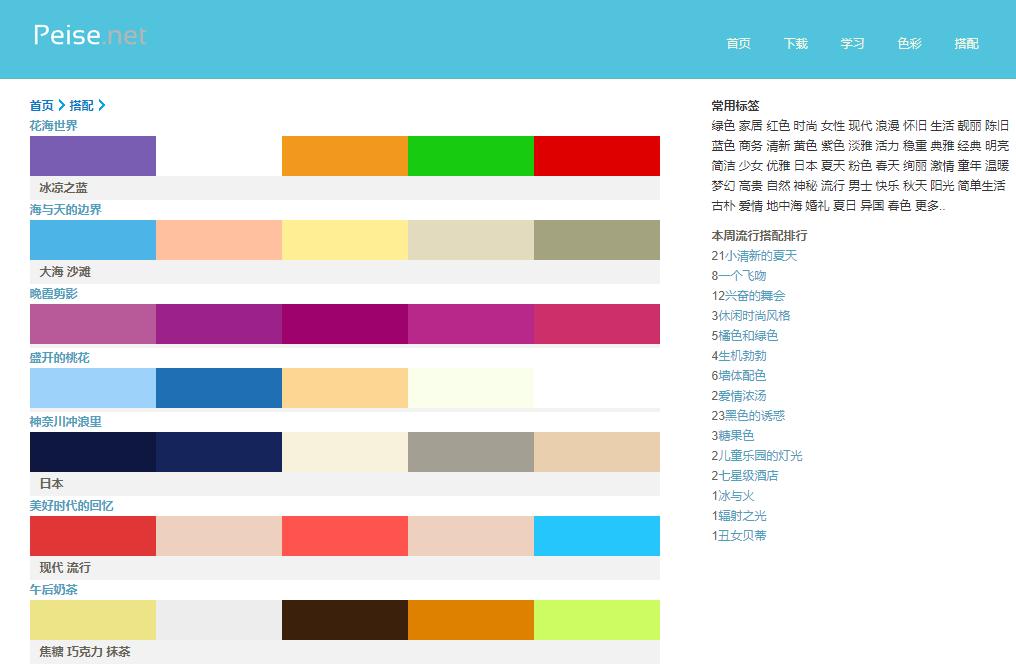The height and width of the screenshot is (667, 1016).
Task: Choose the cyan swatch in 美好时代的回忆
Action: pyautogui.click(x=597, y=536)
